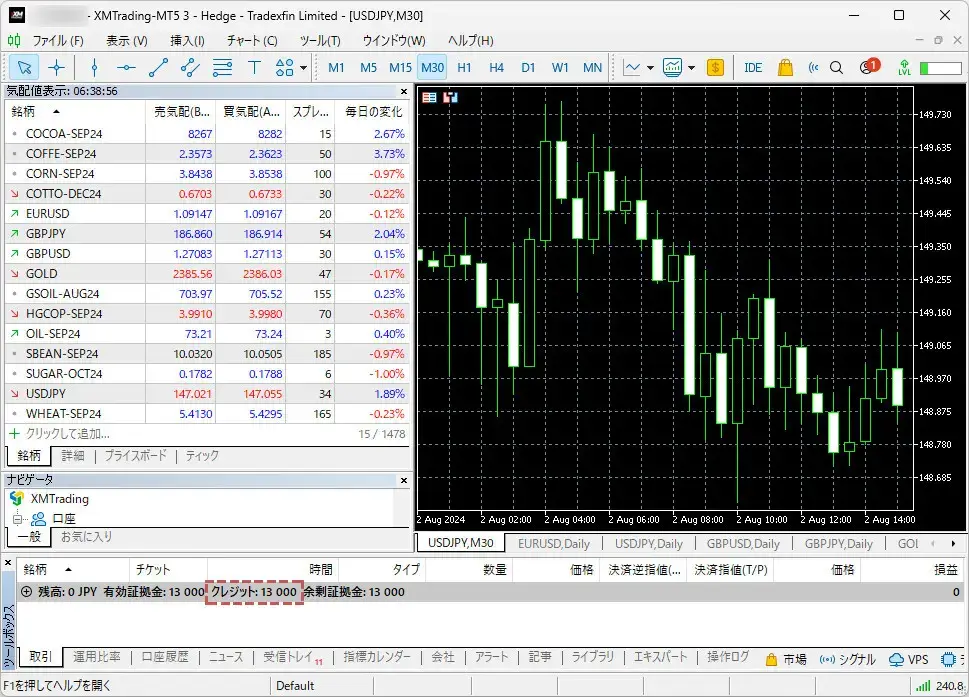Viewport: 969px width, 697px height.
Task: Open the Market shopping bag icon
Action: coord(785,67)
